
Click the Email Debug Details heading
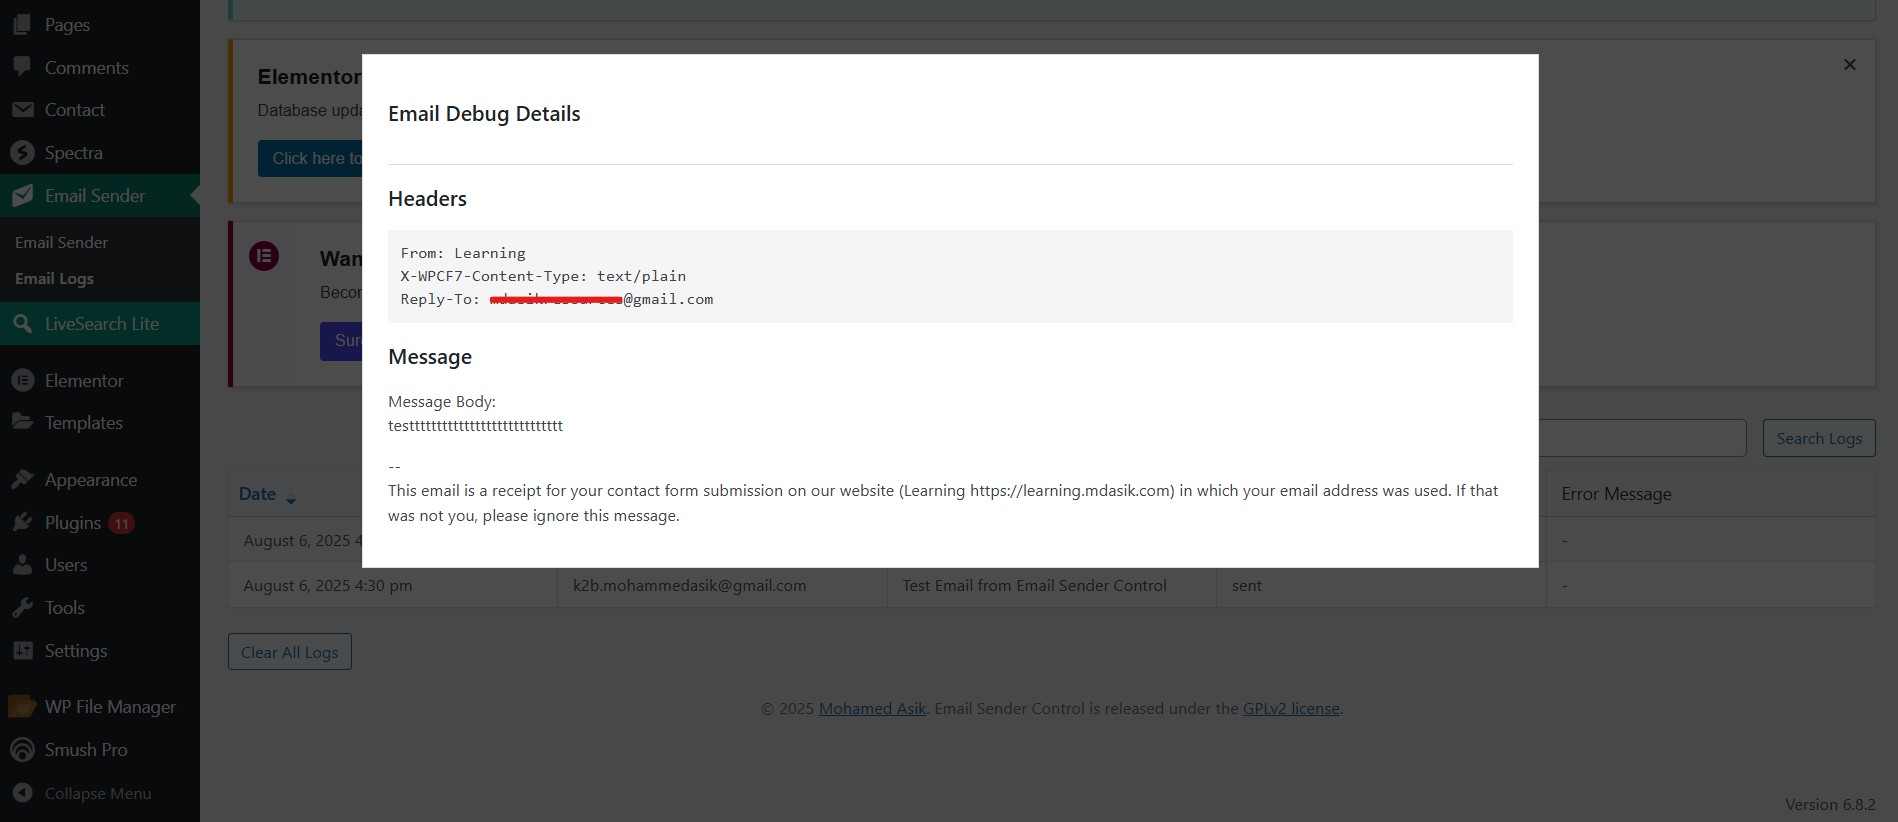(484, 114)
